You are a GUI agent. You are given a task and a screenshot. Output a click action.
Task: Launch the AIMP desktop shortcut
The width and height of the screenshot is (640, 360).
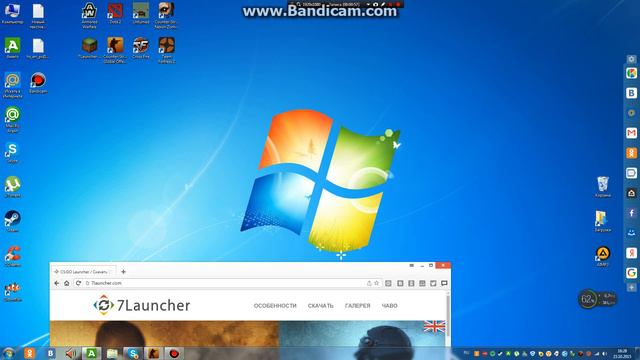click(x=603, y=256)
